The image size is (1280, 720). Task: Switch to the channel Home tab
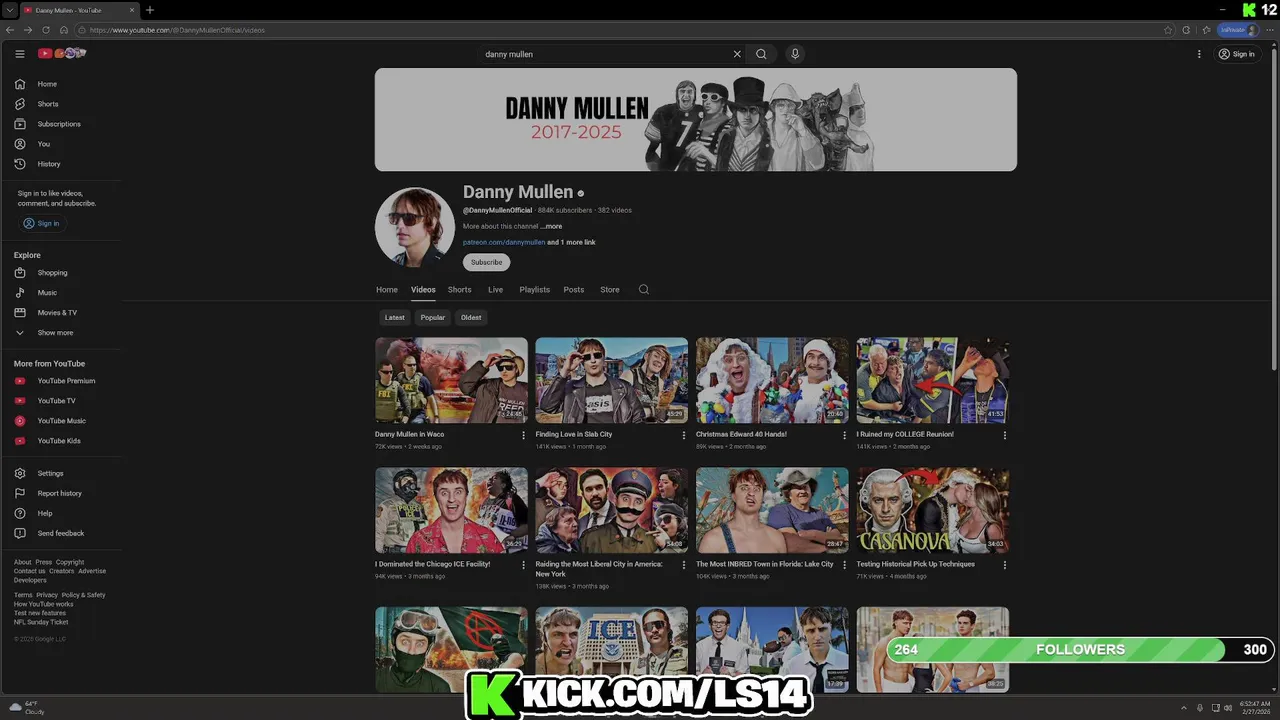click(387, 290)
